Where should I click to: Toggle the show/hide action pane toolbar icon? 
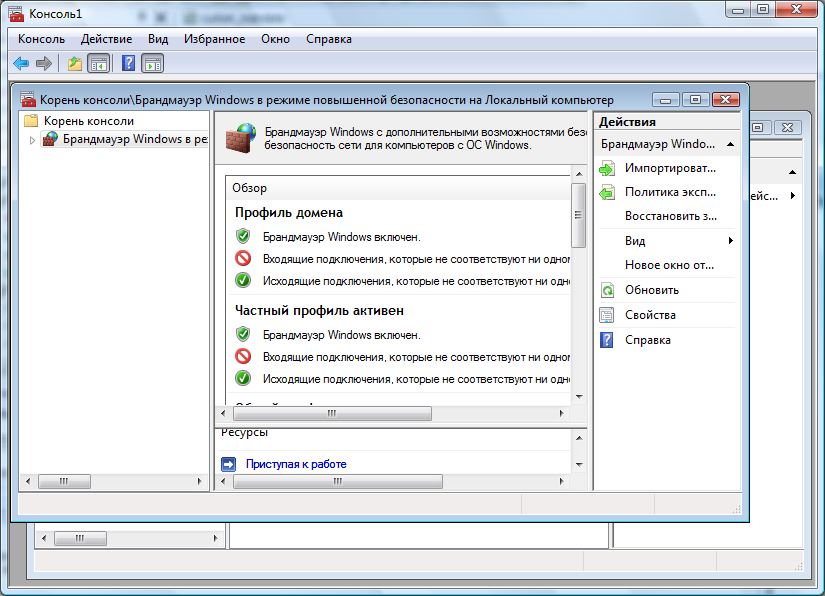[152, 63]
